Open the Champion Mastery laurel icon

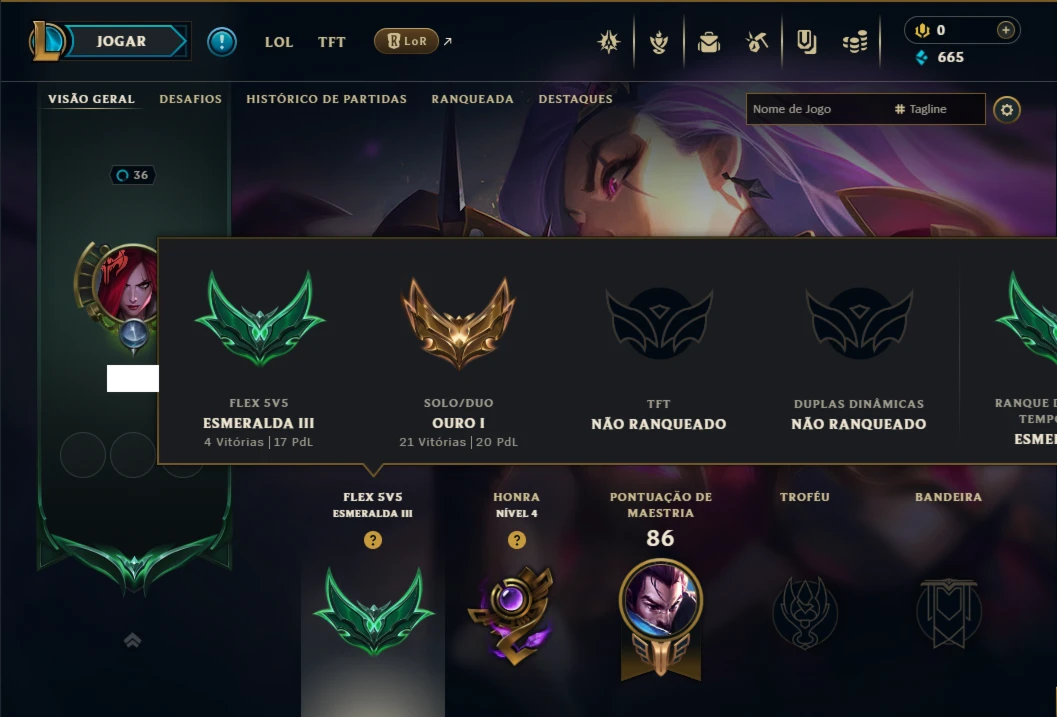click(x=659, y=42)
